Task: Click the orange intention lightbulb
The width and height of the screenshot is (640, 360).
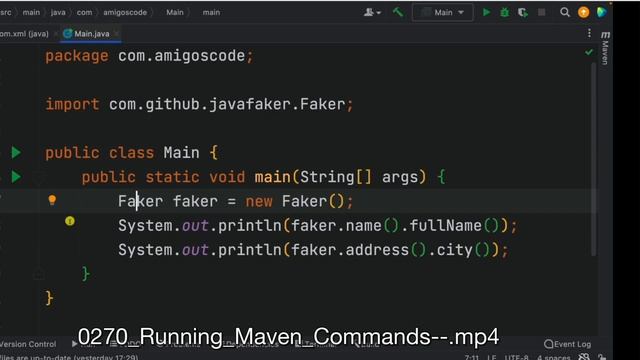Action: click(52, 200)
